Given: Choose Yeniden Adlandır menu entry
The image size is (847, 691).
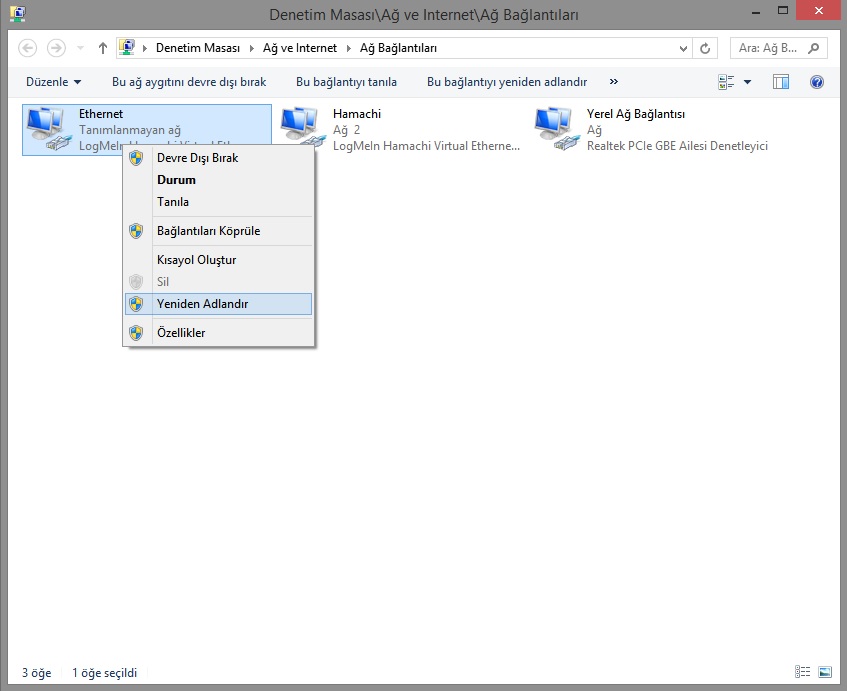Looking at the screenshot, I should [219, 304].
